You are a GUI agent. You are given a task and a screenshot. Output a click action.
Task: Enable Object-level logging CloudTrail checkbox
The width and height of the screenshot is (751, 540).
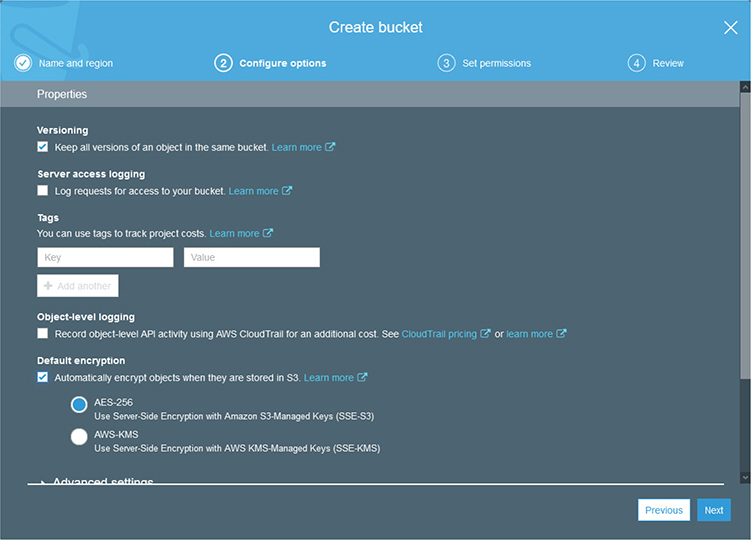point(43,334)
